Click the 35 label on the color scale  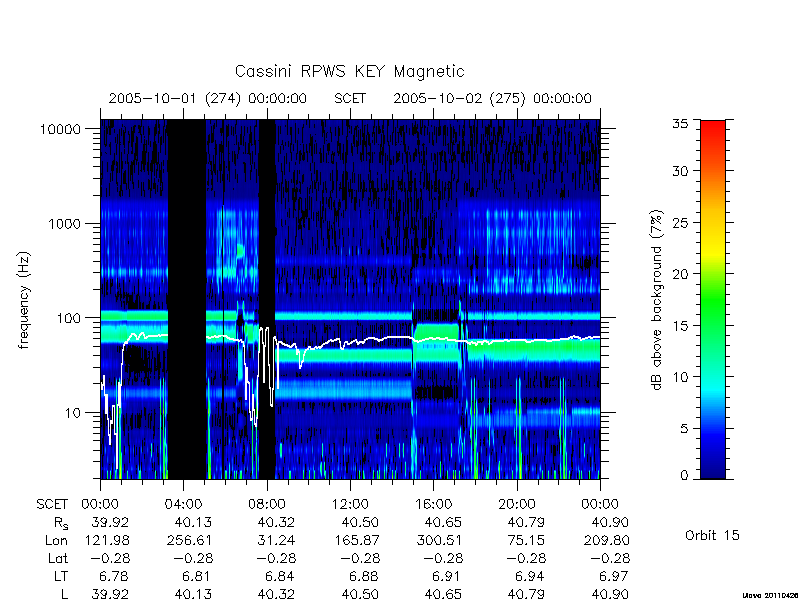[680, 123]
